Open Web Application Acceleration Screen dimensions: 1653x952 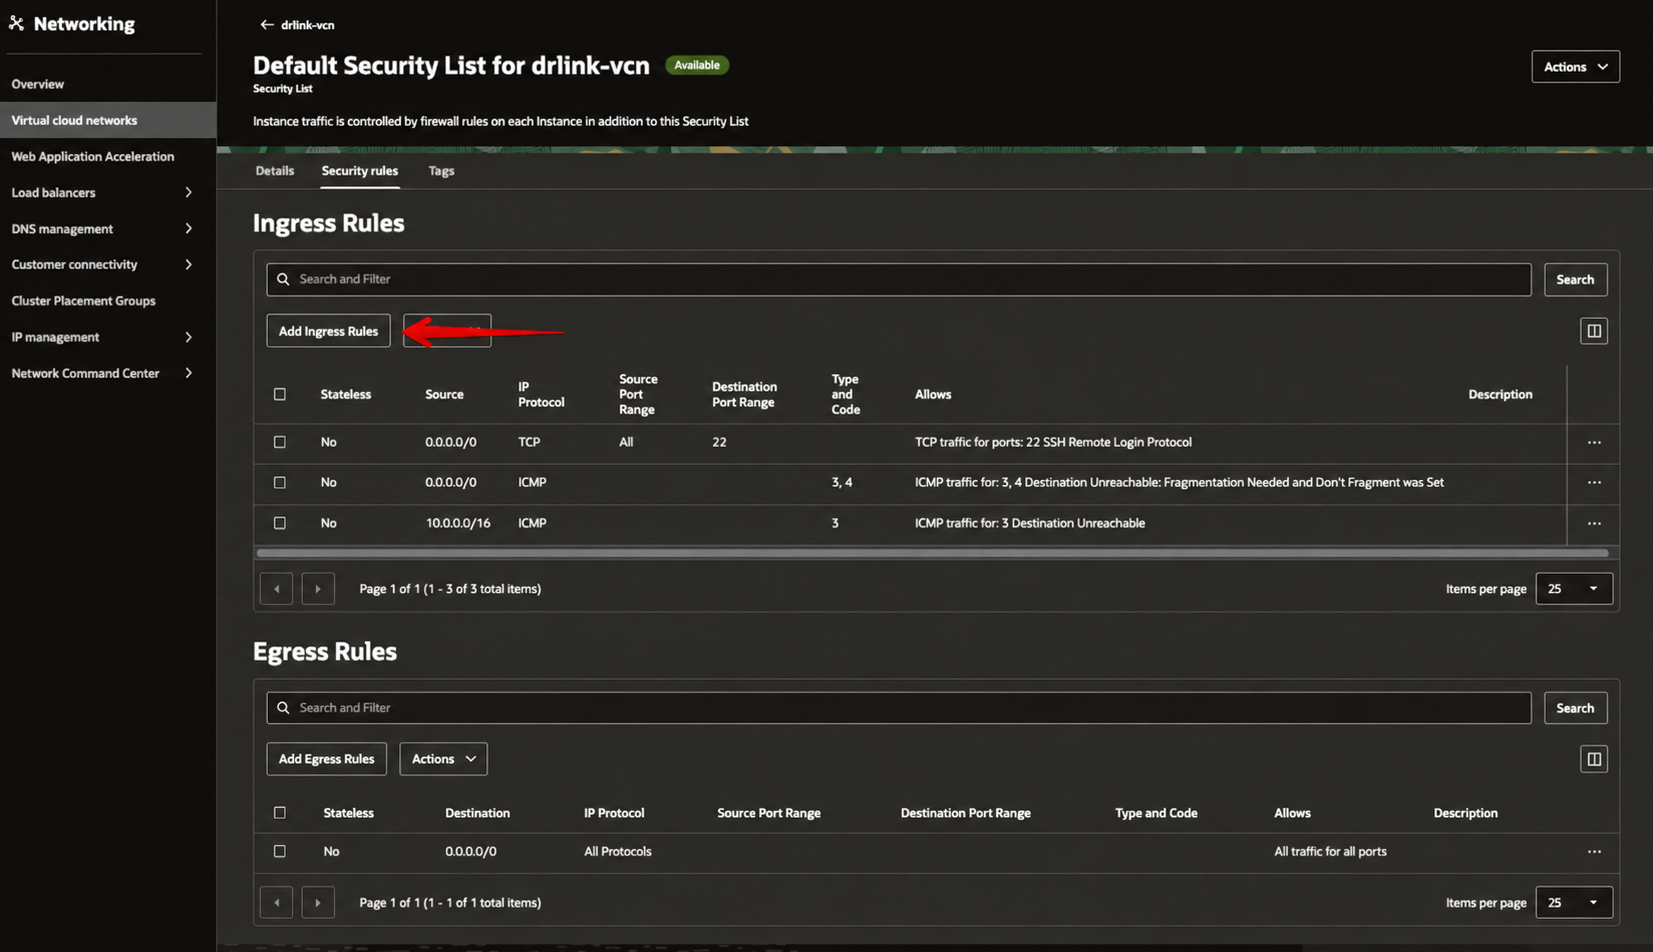93,156
